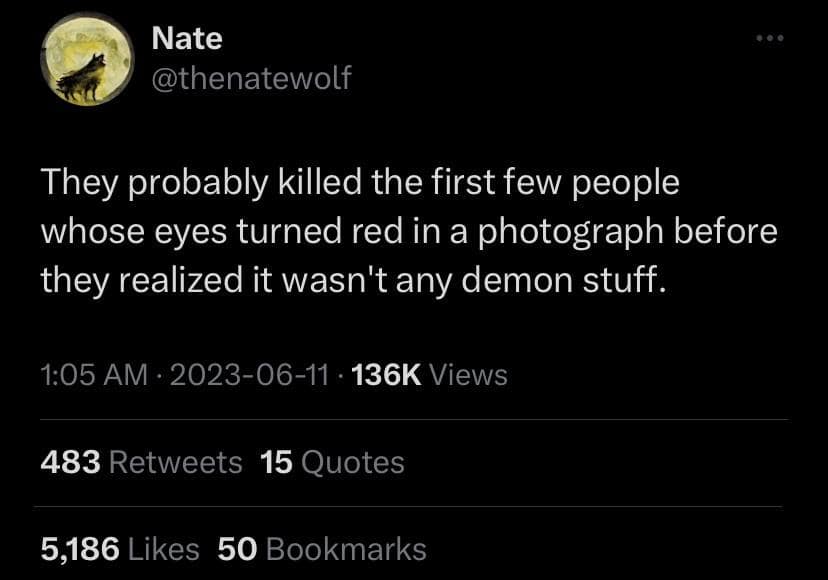Open the "Retweets" list label
Viewport: 828px width, 580px height.
tap(175, 462)
